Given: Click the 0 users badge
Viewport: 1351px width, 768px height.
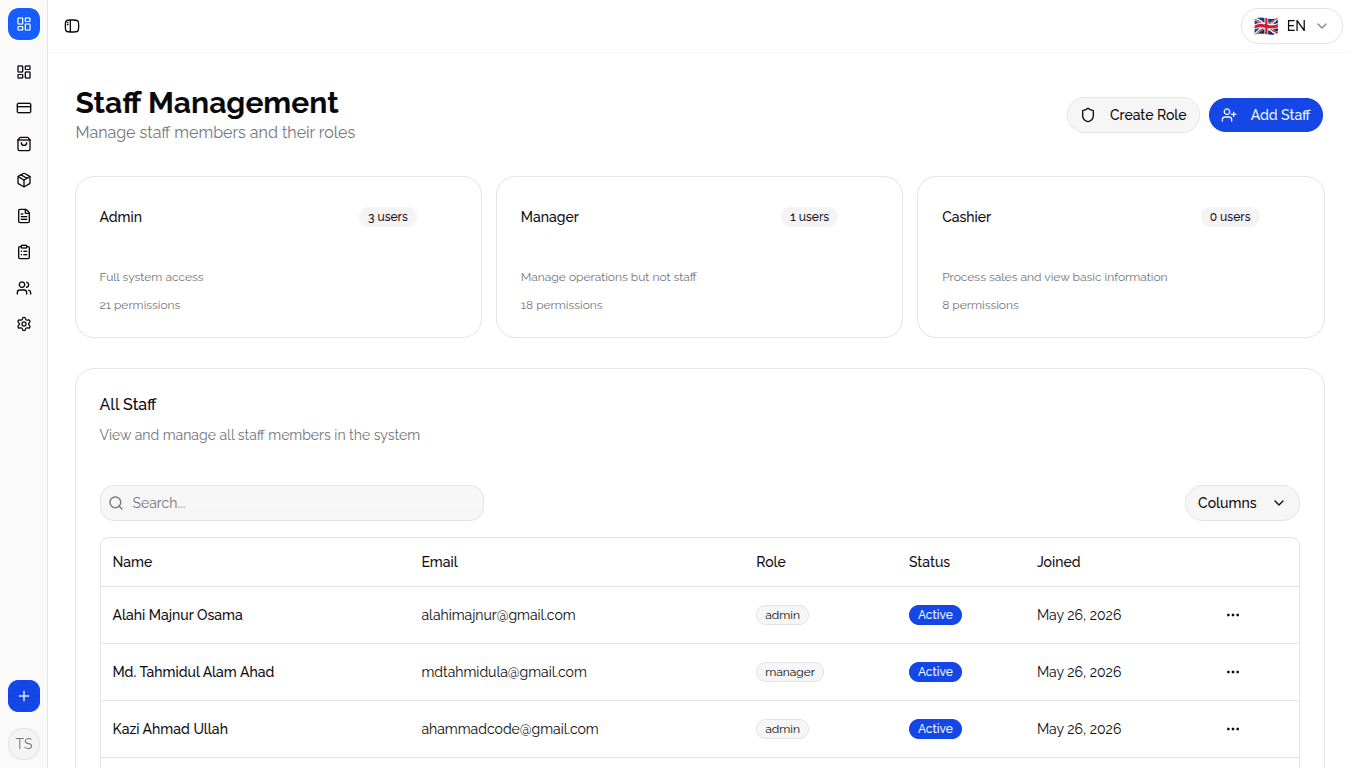Looking at the screenshot, I should pyautogui.click(x=1230, y=217).
